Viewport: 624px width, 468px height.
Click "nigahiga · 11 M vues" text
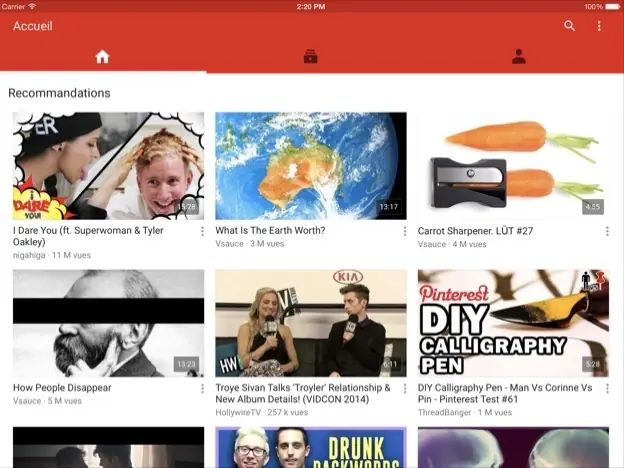pyautogui.click(x=52, y=255)
